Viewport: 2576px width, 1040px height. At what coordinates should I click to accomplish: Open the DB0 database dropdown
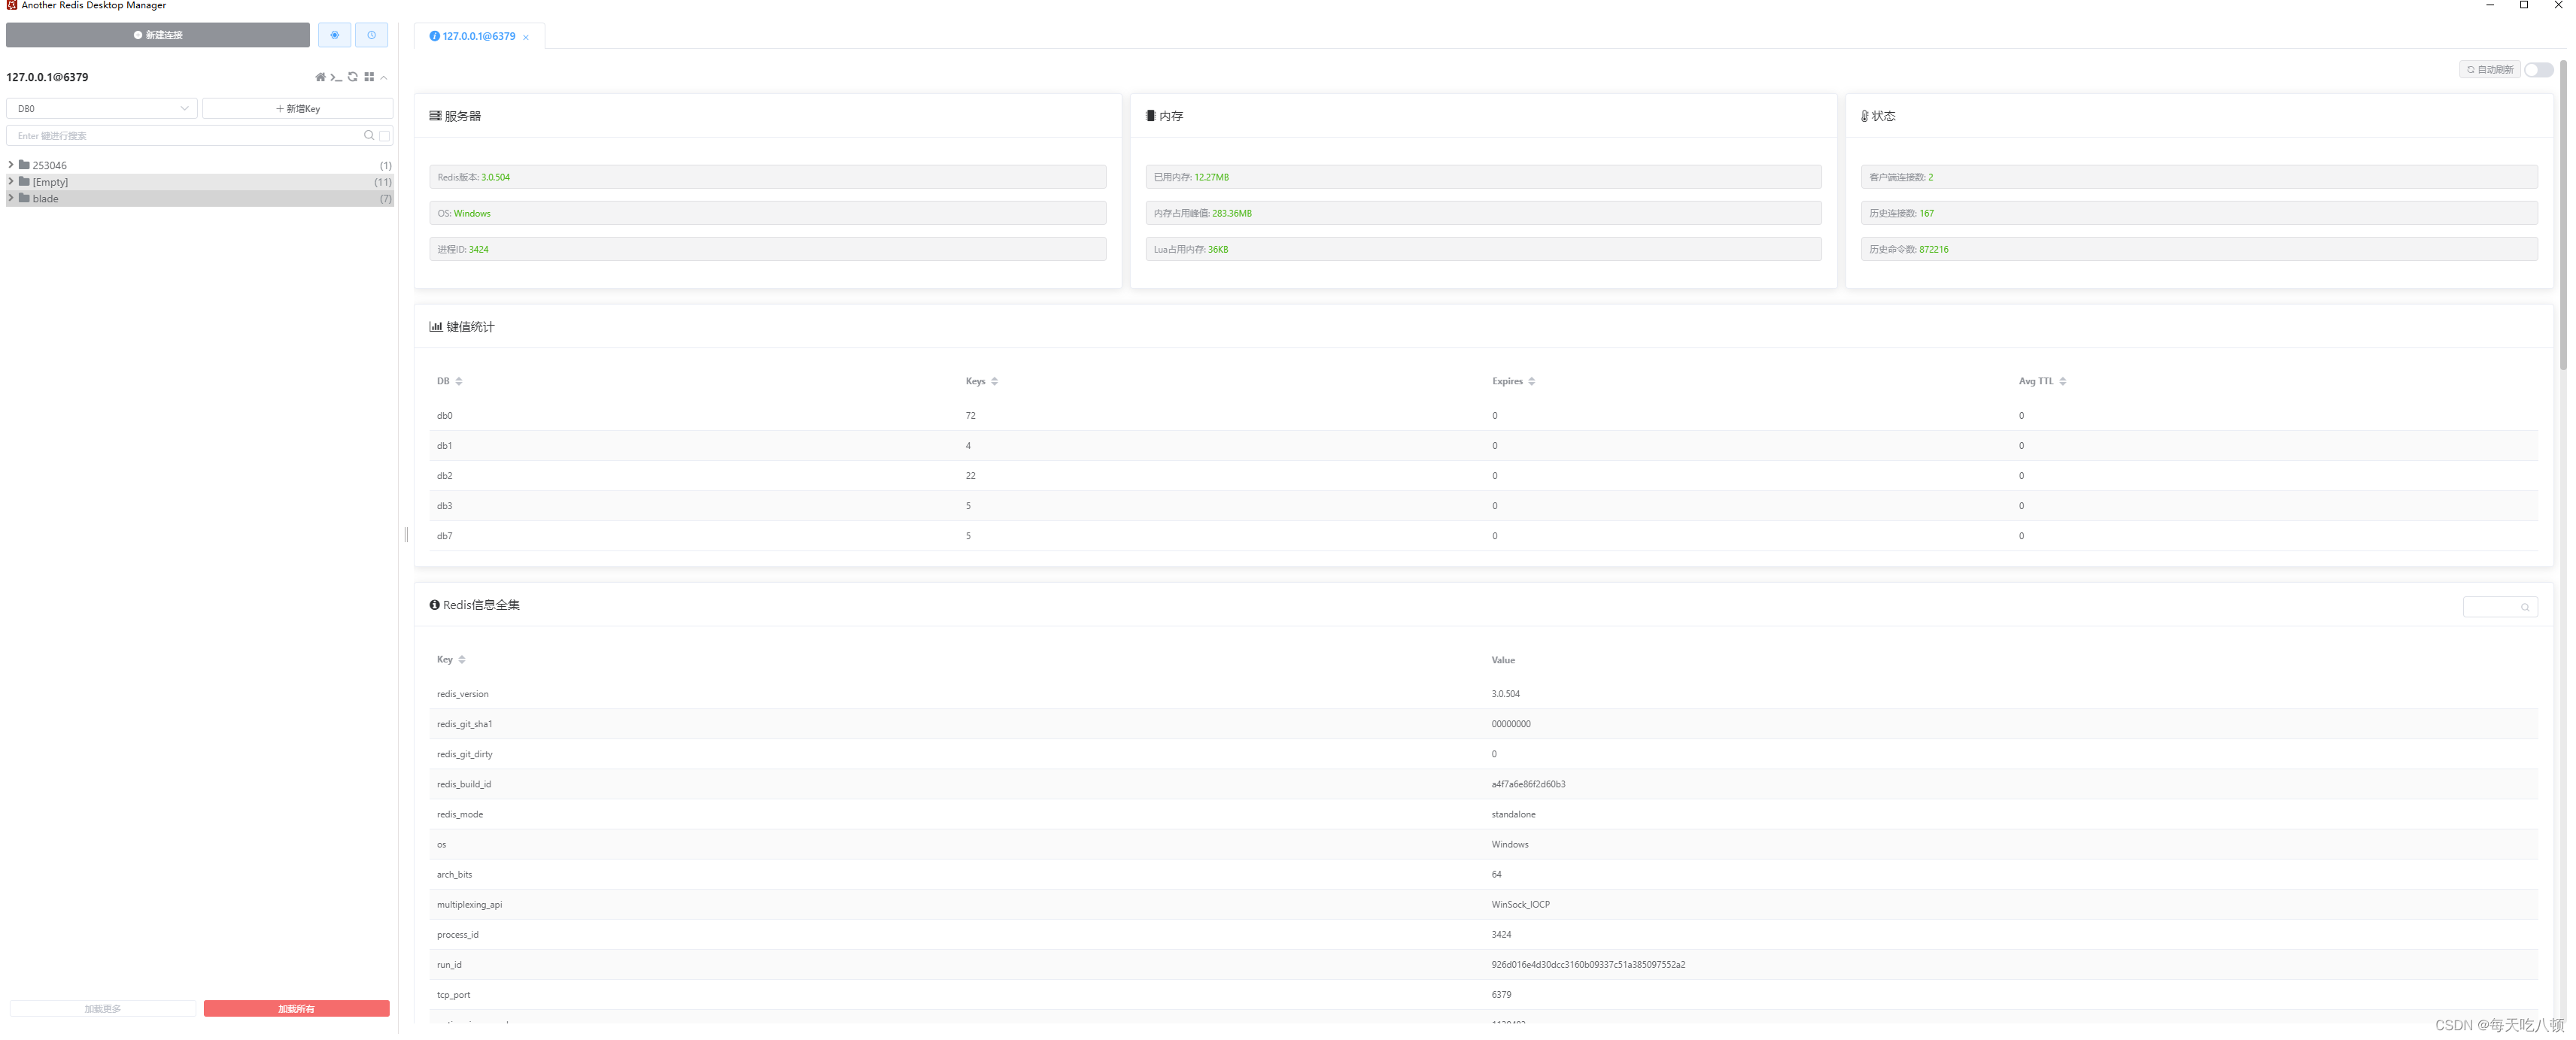coord(101,108)
